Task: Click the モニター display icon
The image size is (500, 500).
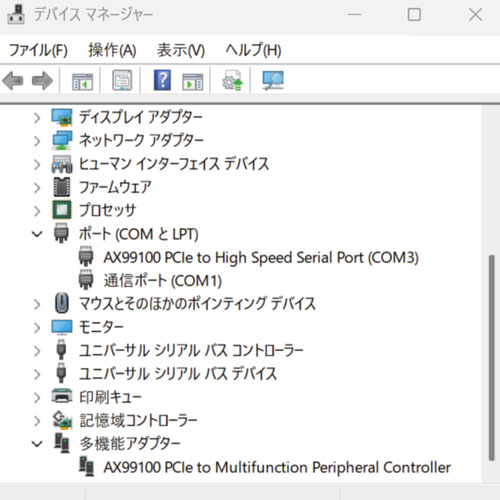Action: pyautogui.click(x=62, y=327)
